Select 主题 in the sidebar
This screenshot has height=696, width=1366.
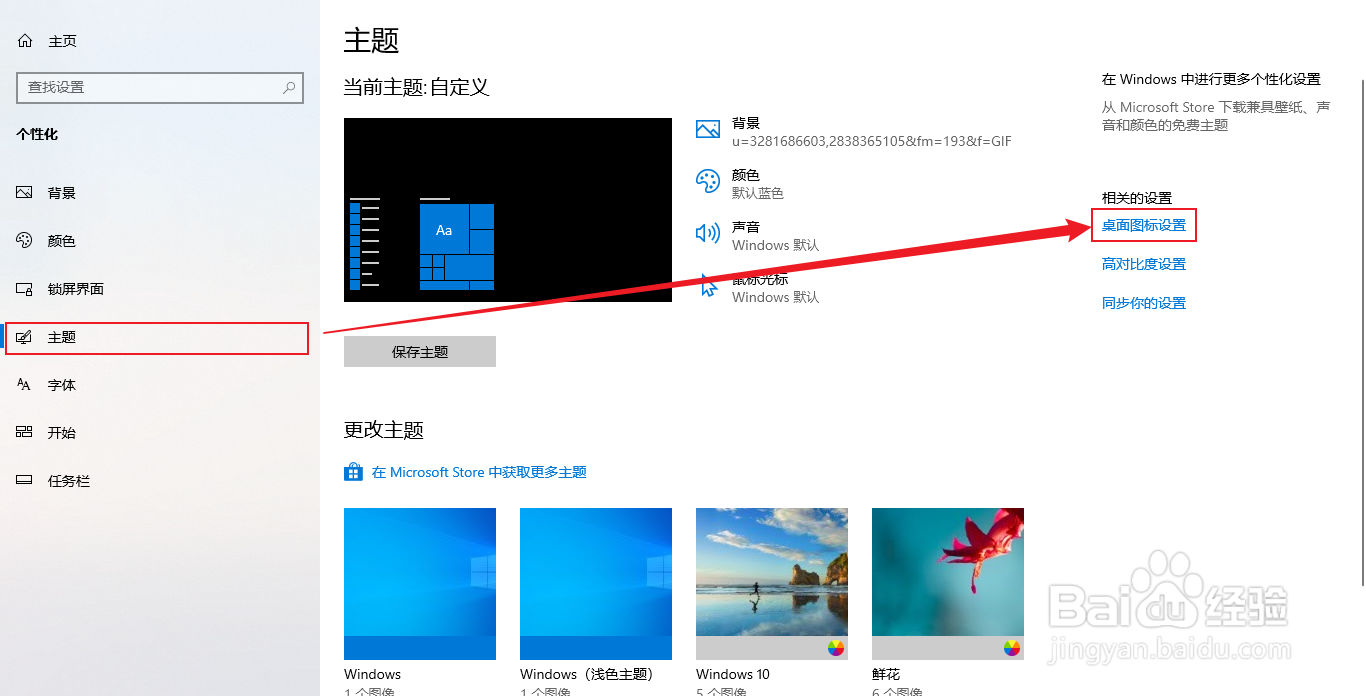tap(157, 338)
